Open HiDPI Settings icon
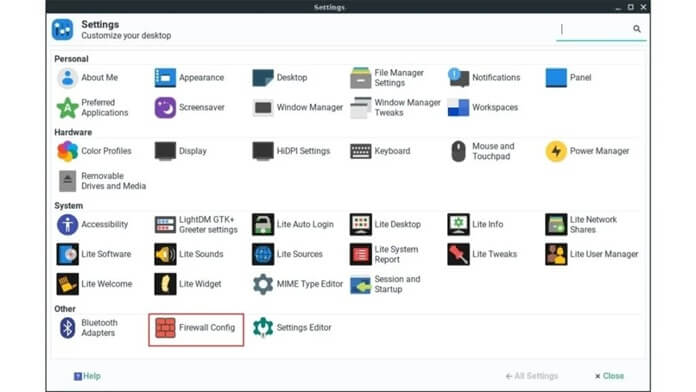Image resolution: width=696 pixels, height=392 pixels. coord(263,151)
